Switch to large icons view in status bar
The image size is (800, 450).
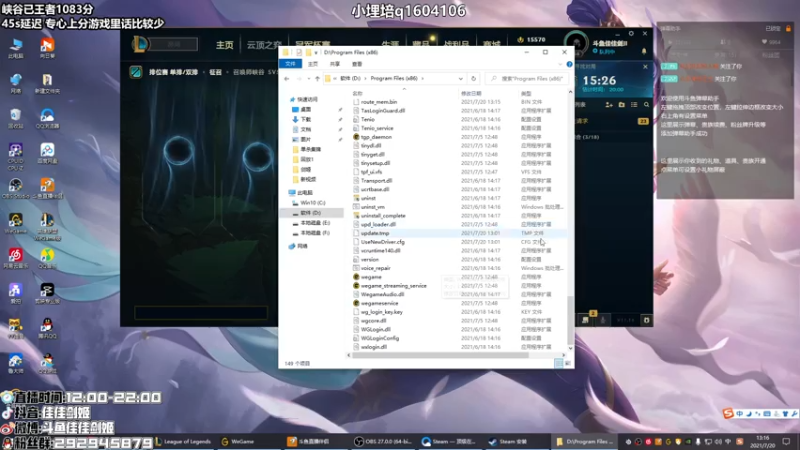tap(567, 363)
